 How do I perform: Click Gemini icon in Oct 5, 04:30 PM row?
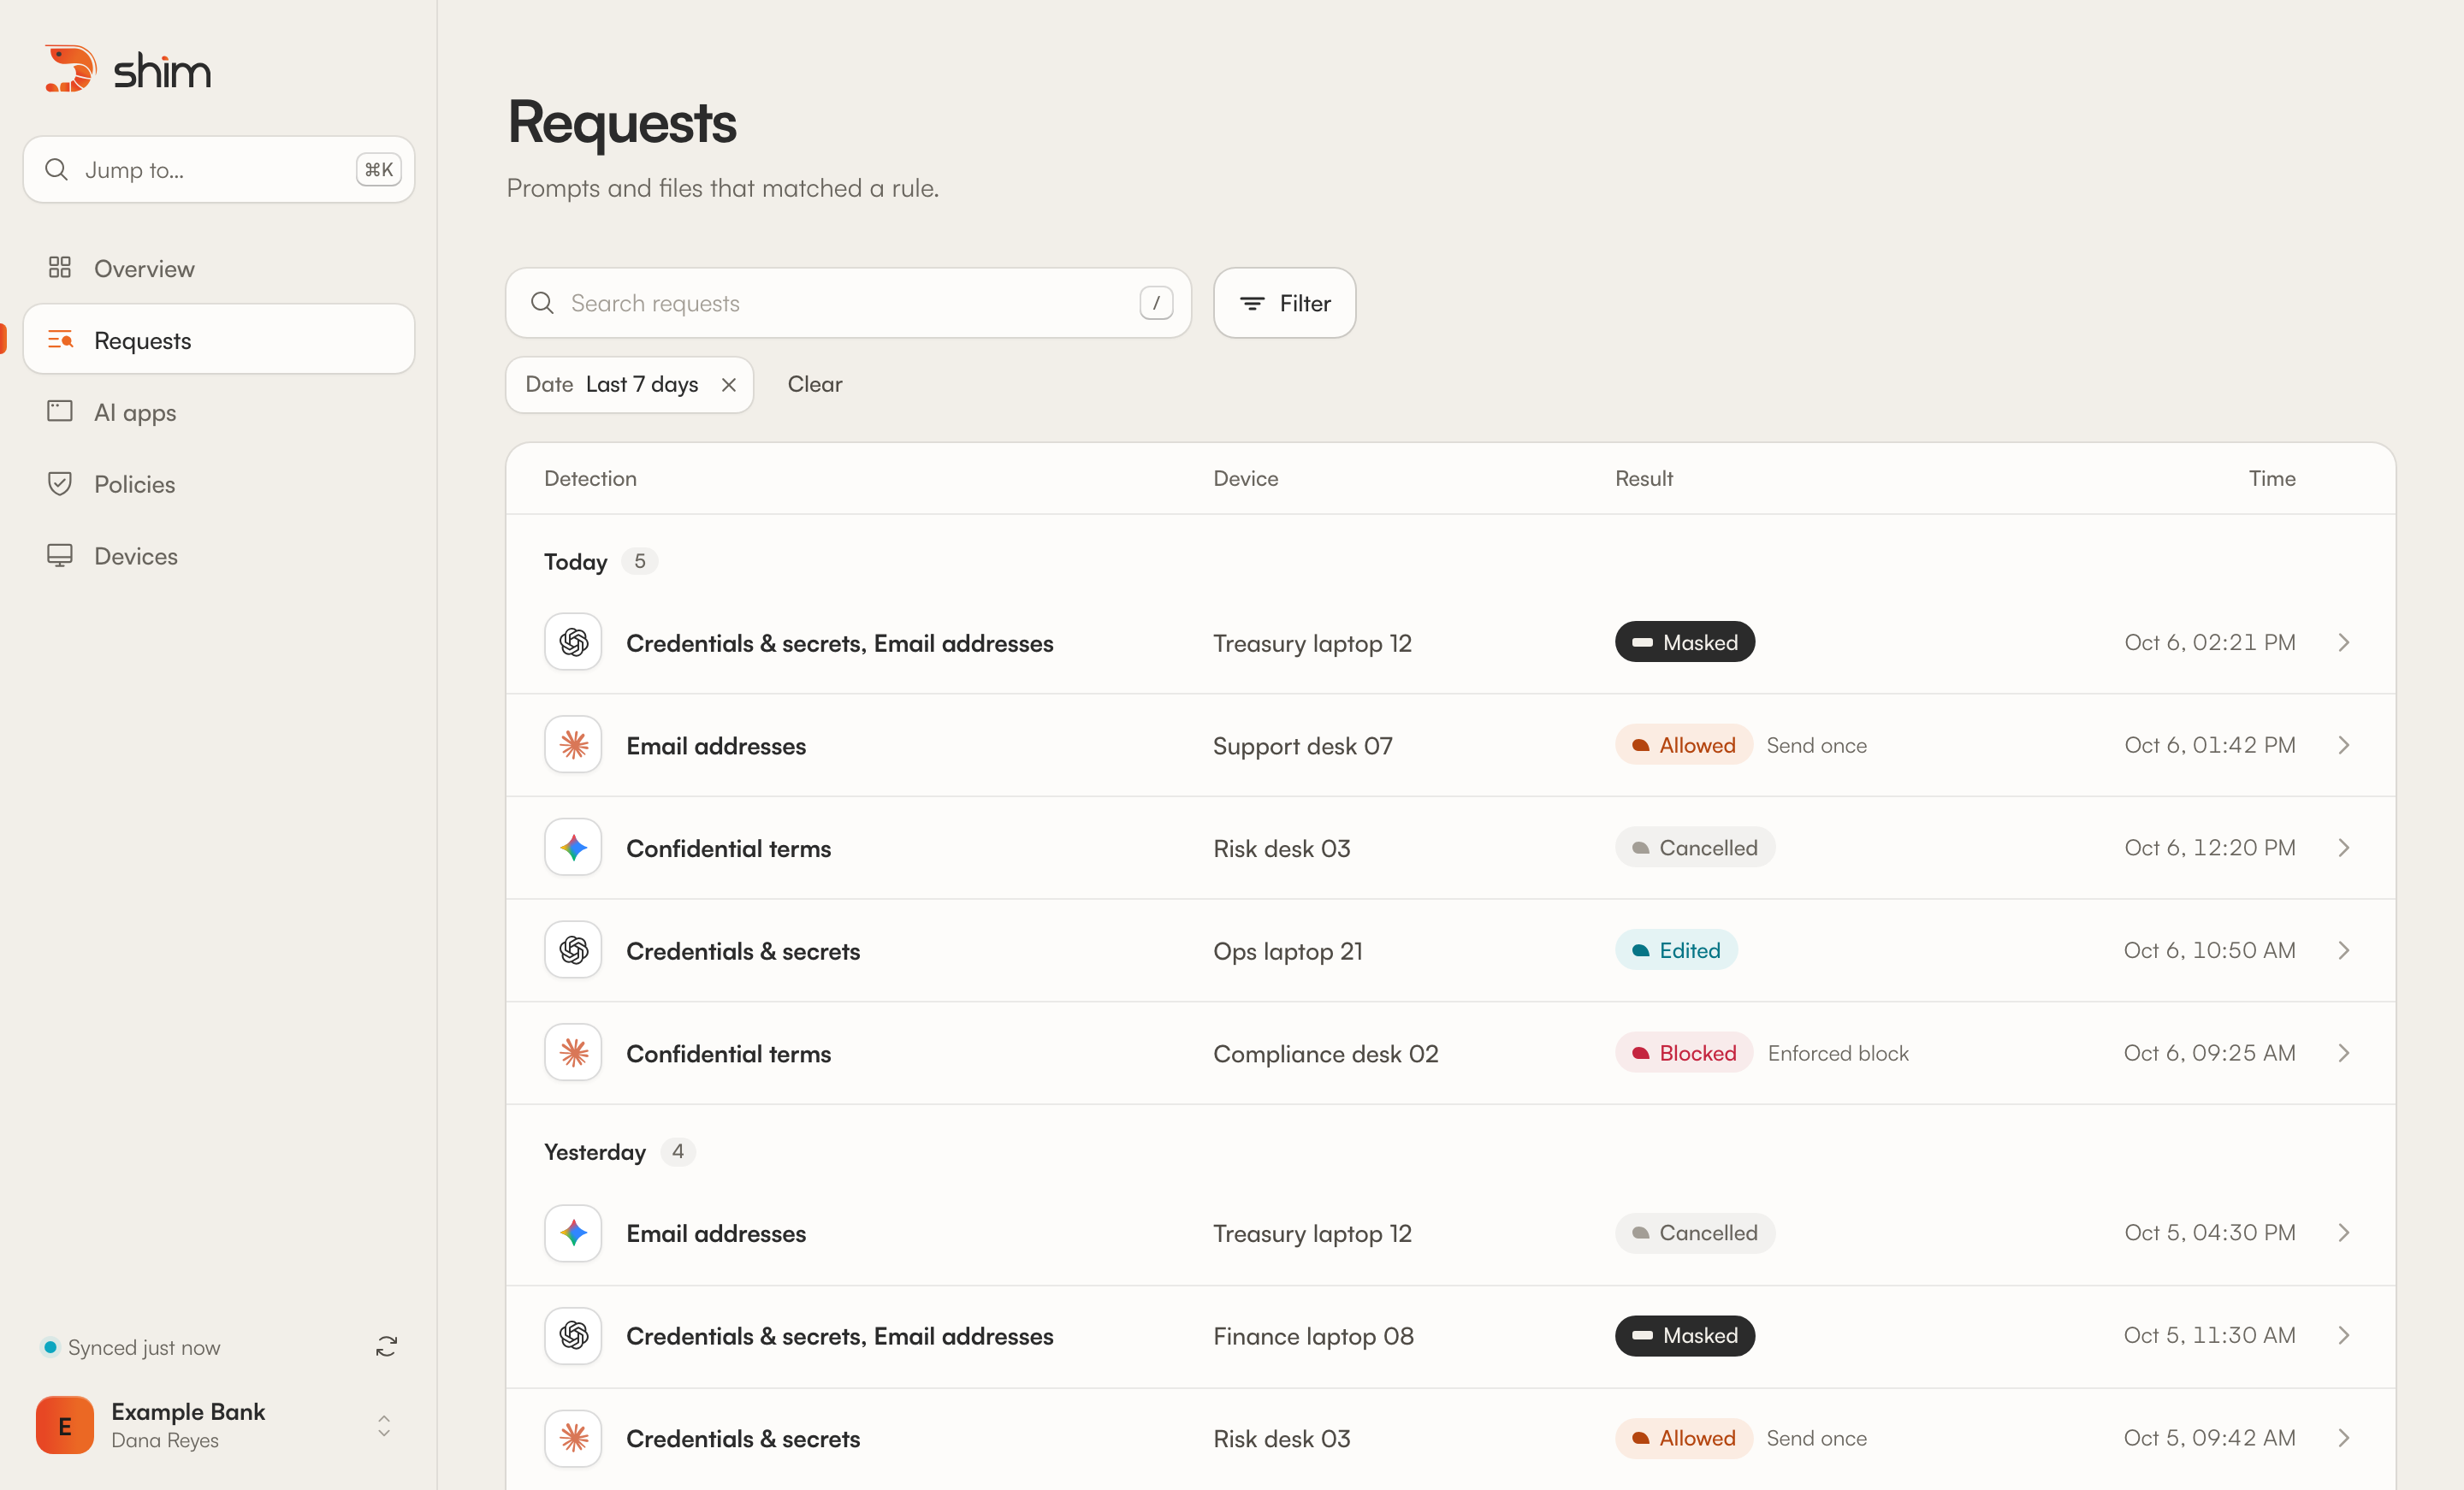click(573, 1233)
